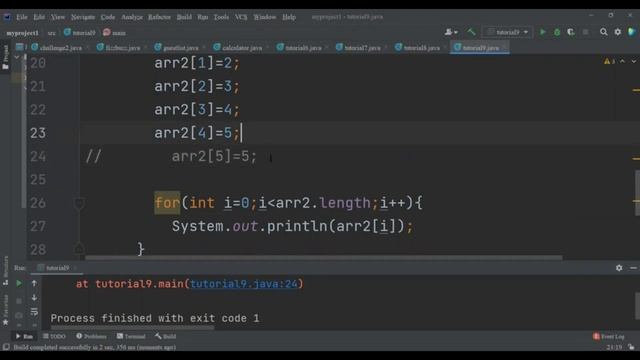The height and width of the screenshot is (360, 640).
Task: Open the VCS menu
Action: coord(241,17)
